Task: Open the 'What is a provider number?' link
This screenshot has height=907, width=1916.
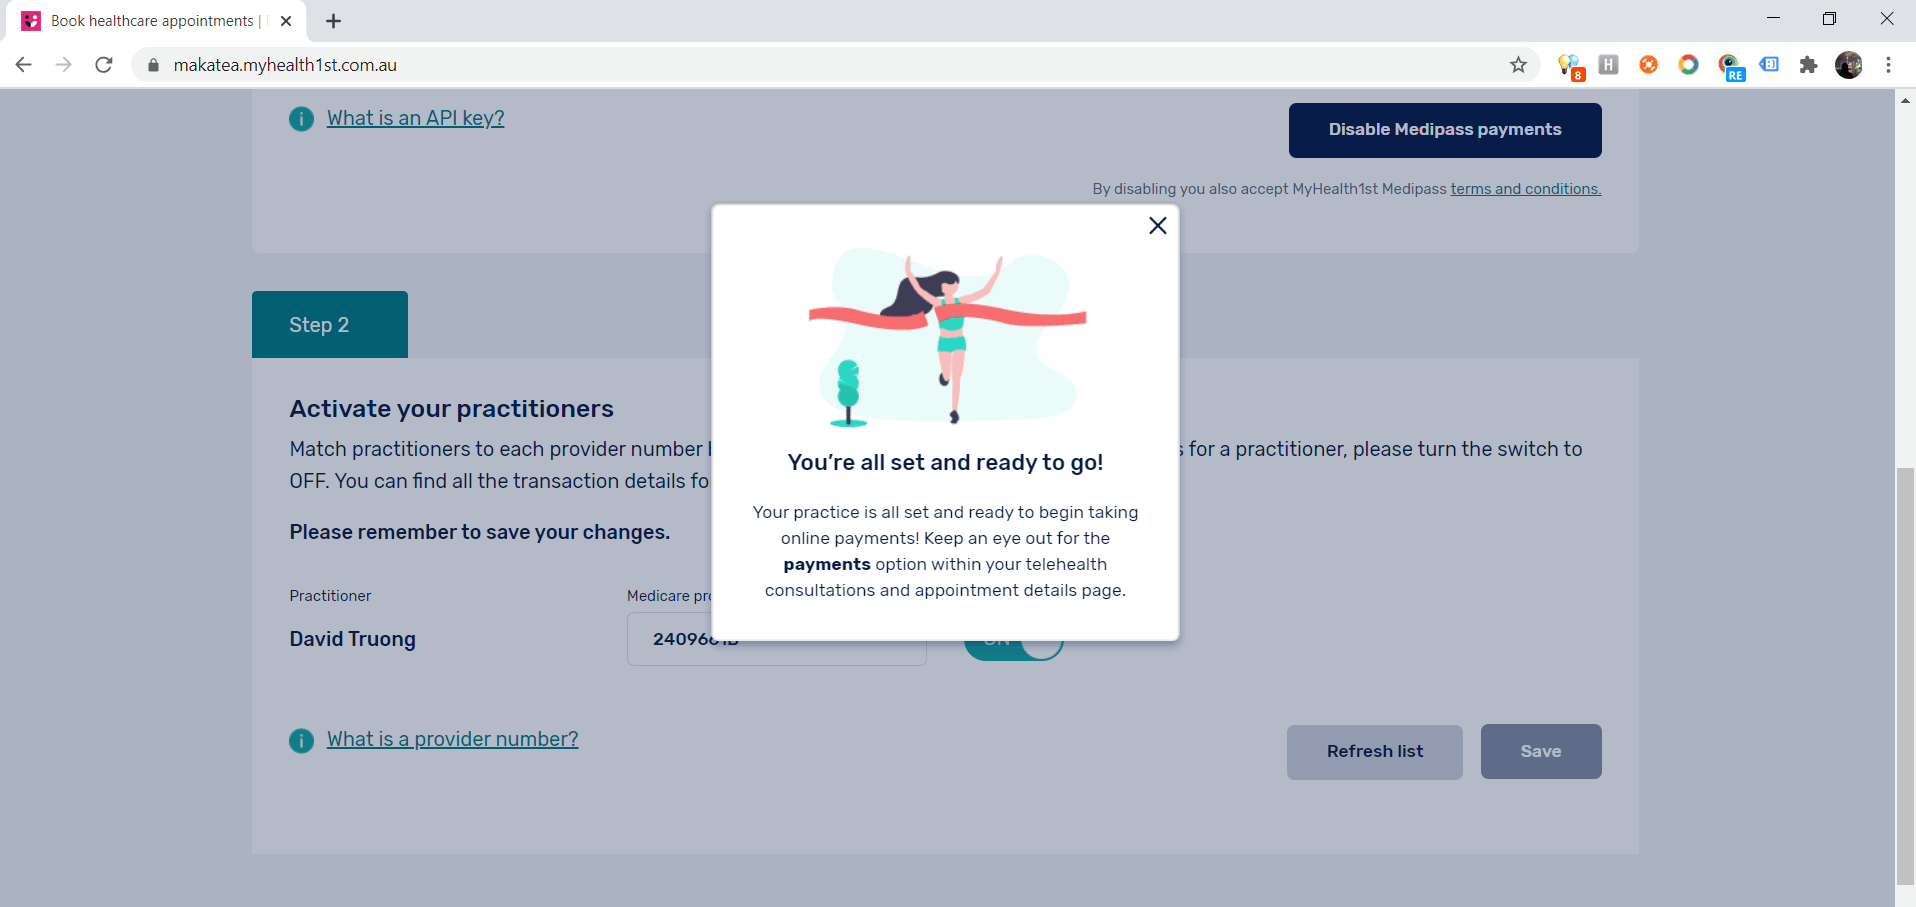Action: coord(452,739)
